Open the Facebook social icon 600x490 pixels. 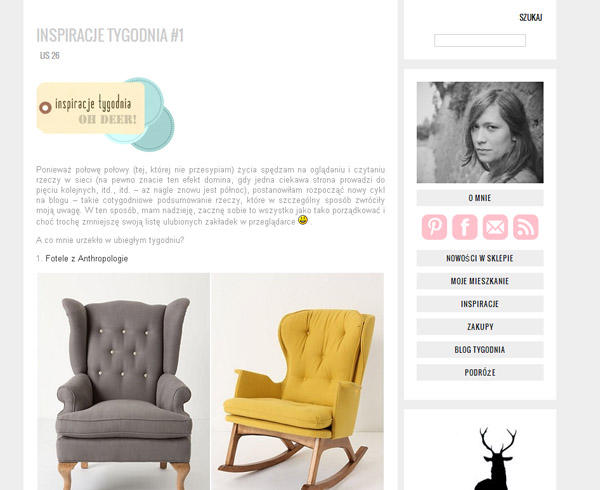pos(465,227)
